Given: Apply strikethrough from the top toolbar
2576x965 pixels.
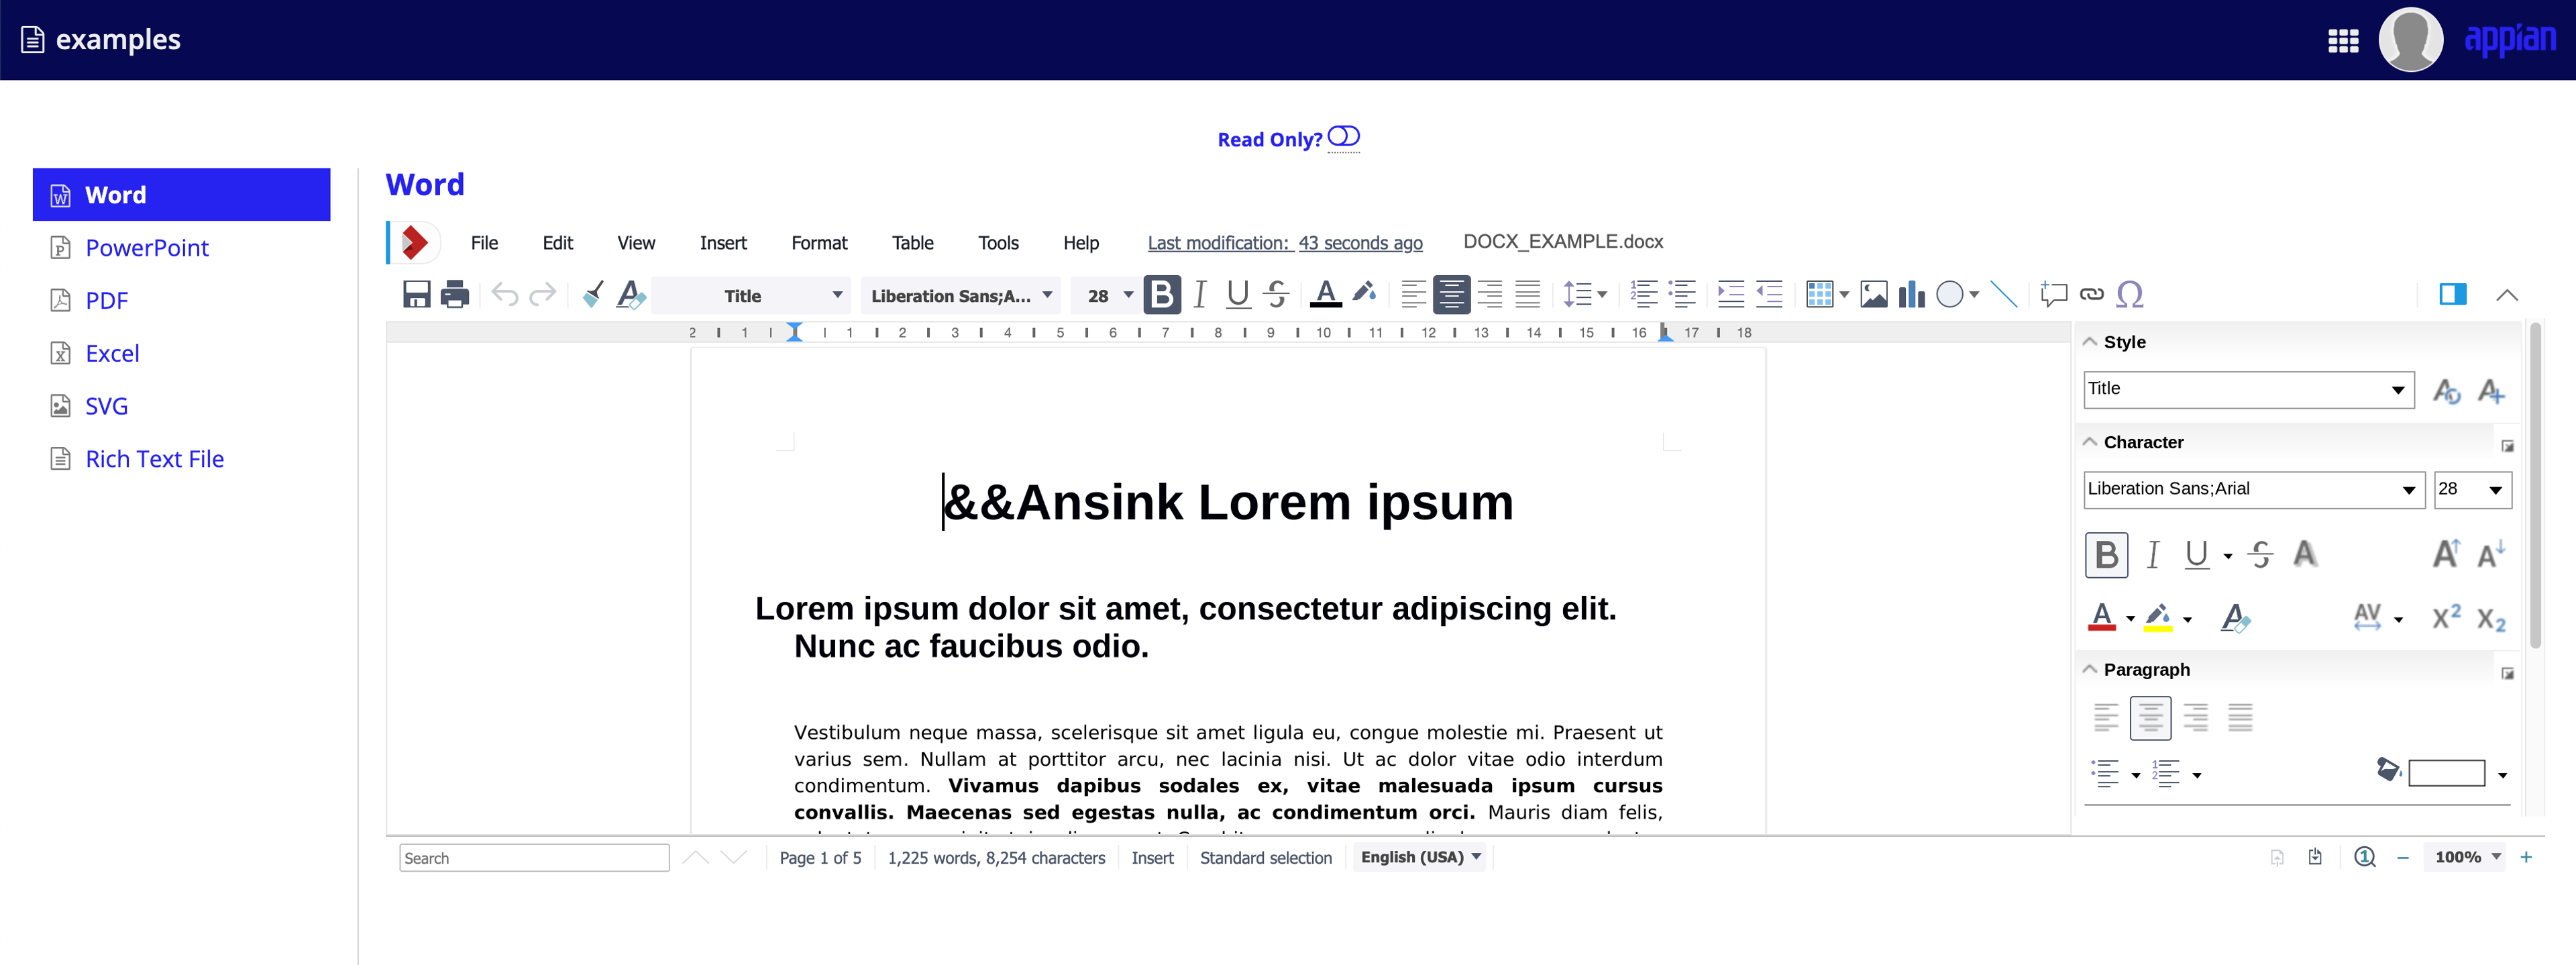Looking at the screenshot, I should (1276, 295).
